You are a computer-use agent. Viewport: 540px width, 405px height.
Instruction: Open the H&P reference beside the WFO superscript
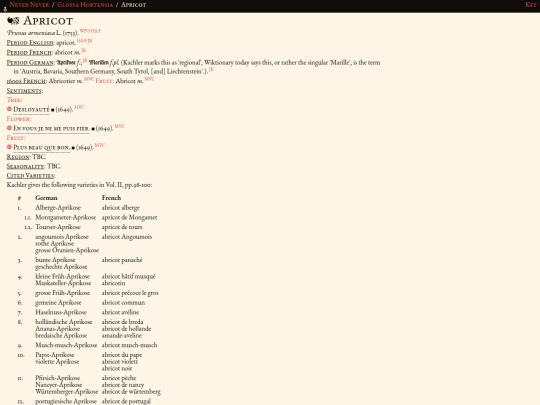pos(96,31)
